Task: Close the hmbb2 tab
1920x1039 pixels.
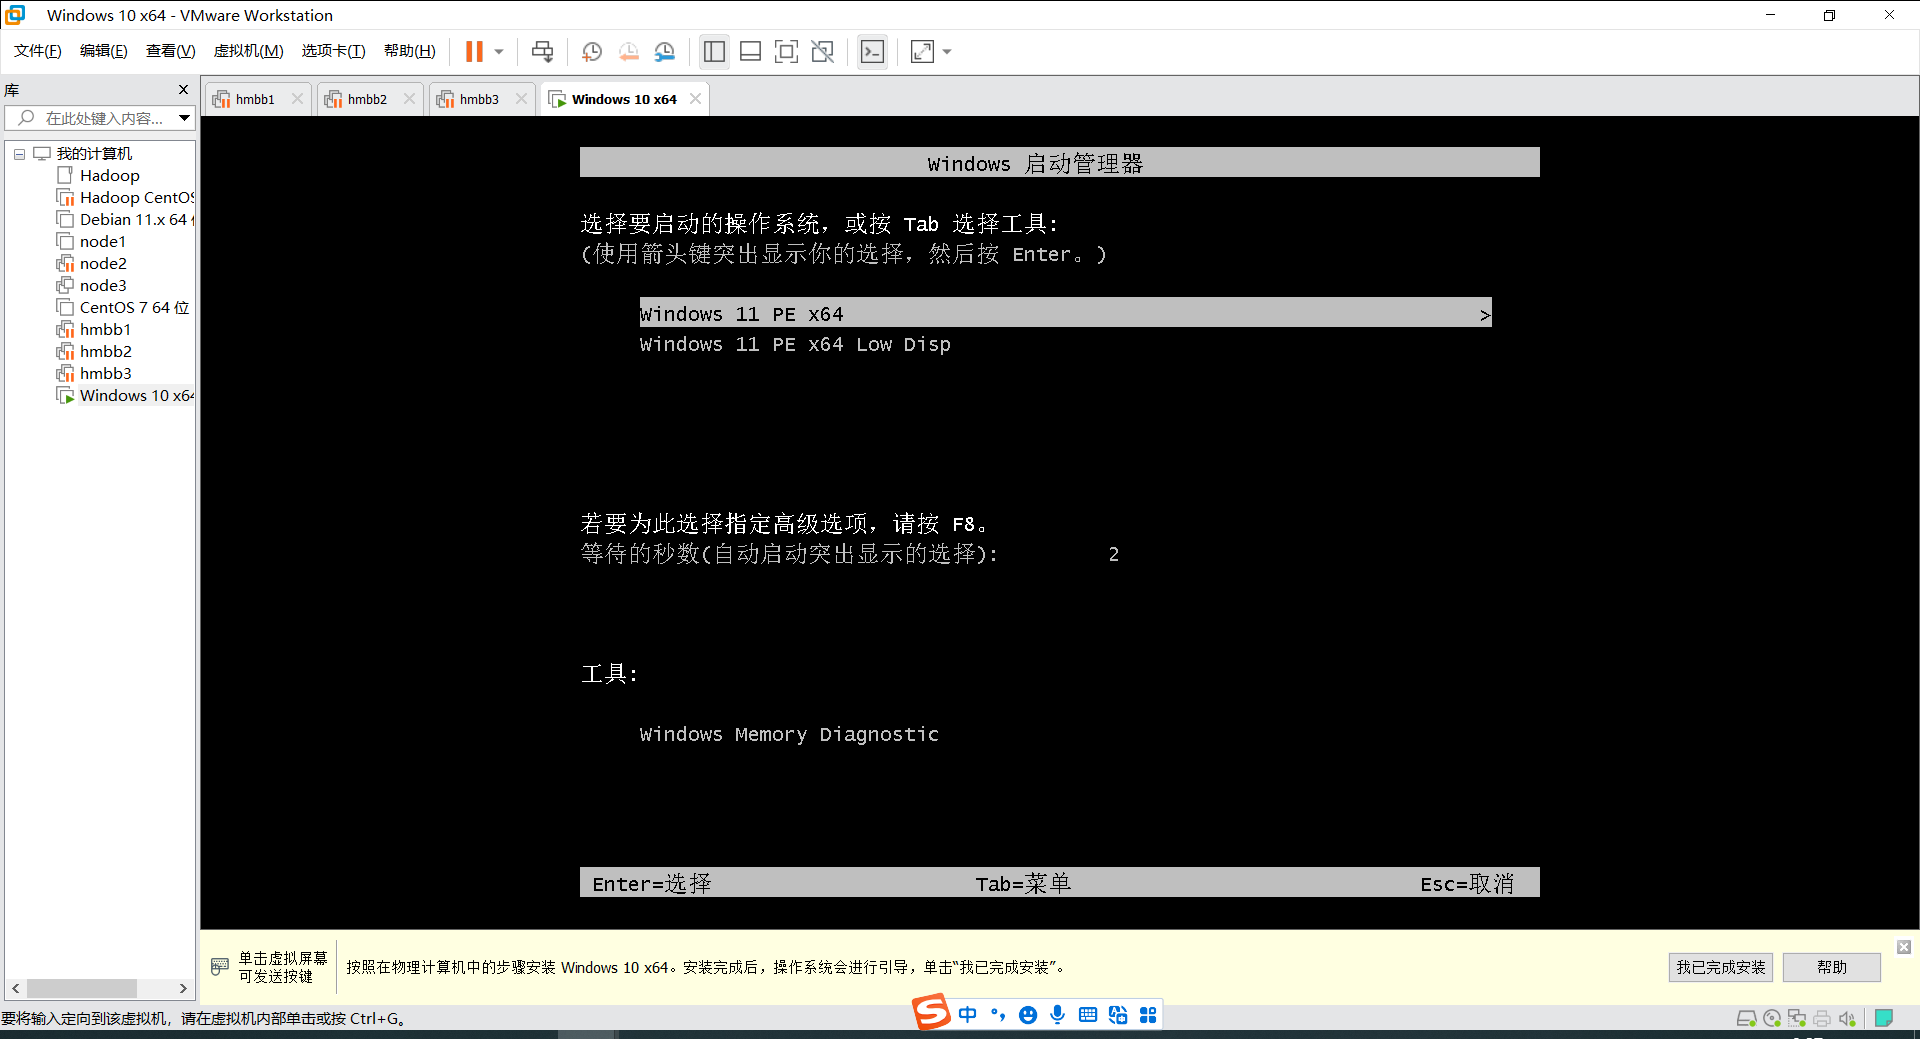Action: (x=409, y=98)
